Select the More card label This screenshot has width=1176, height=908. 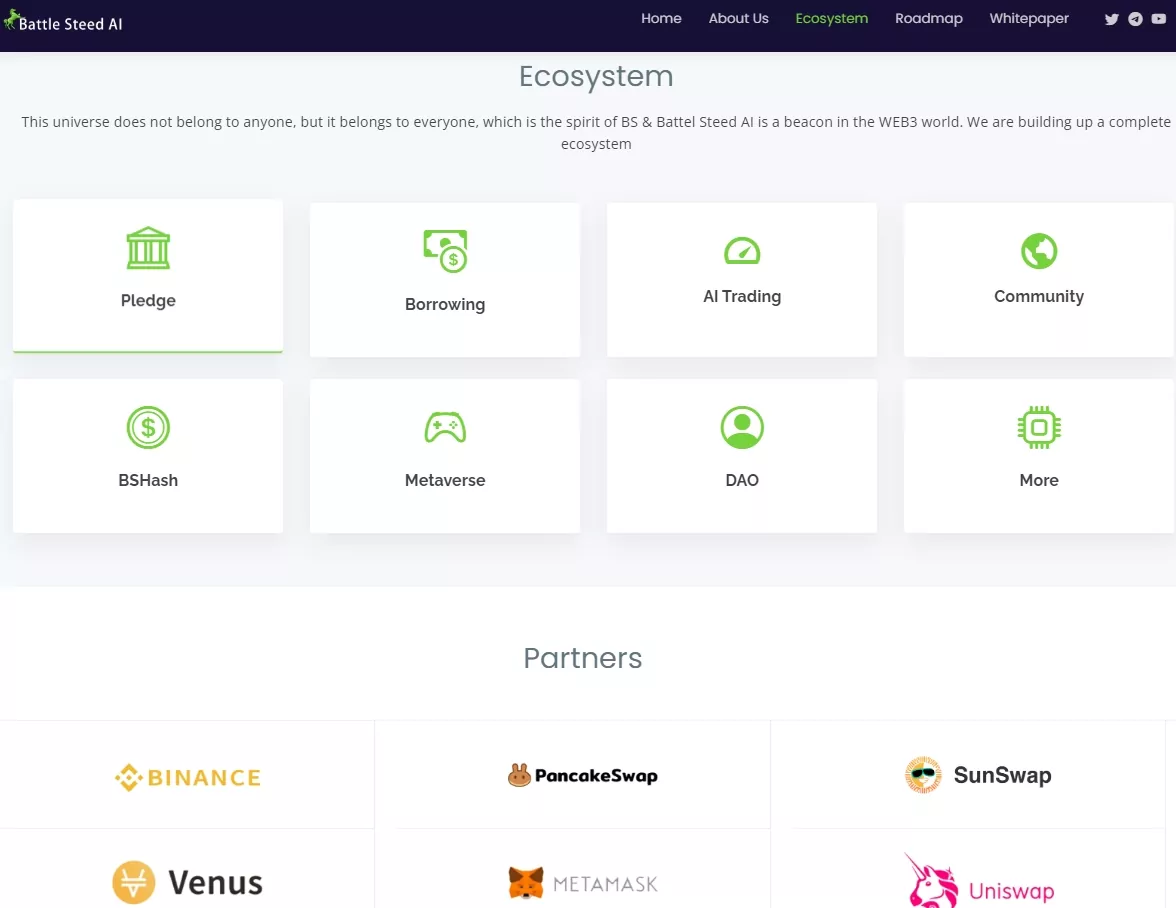tap(1039, 480)
